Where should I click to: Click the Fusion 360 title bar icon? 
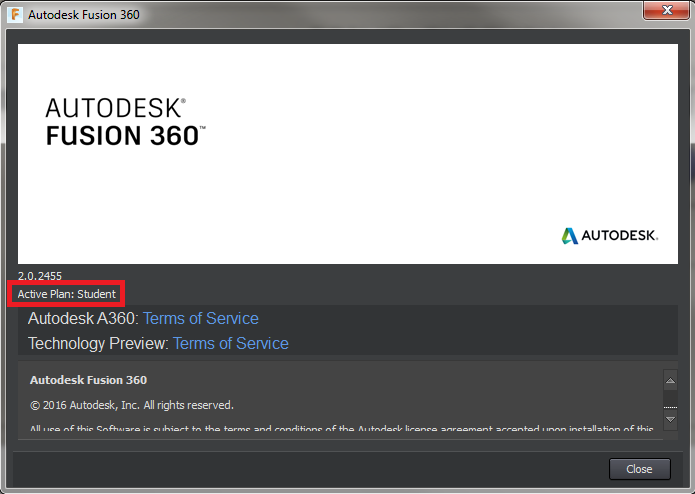coord(15,15)
